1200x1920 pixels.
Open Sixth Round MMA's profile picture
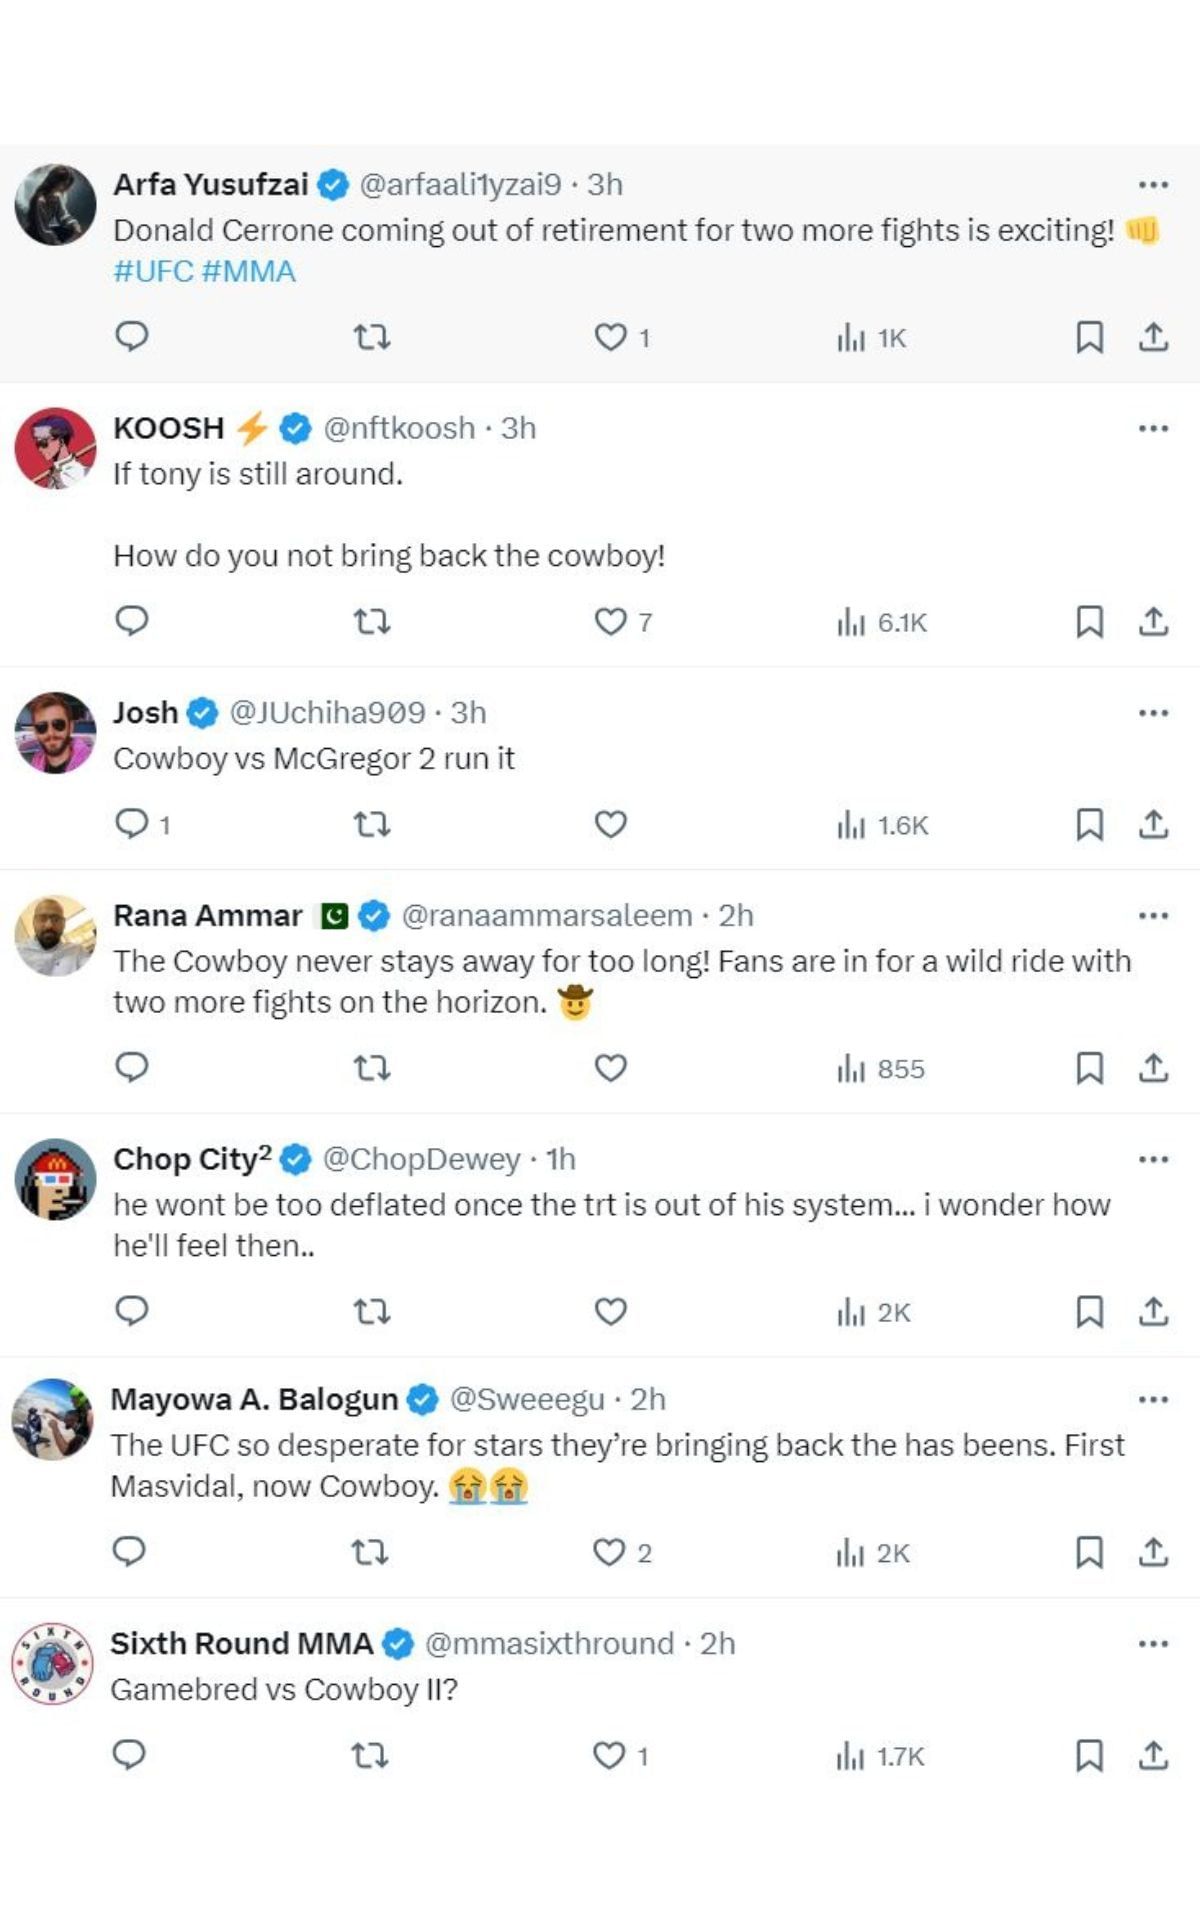(x=55, y=1663)
